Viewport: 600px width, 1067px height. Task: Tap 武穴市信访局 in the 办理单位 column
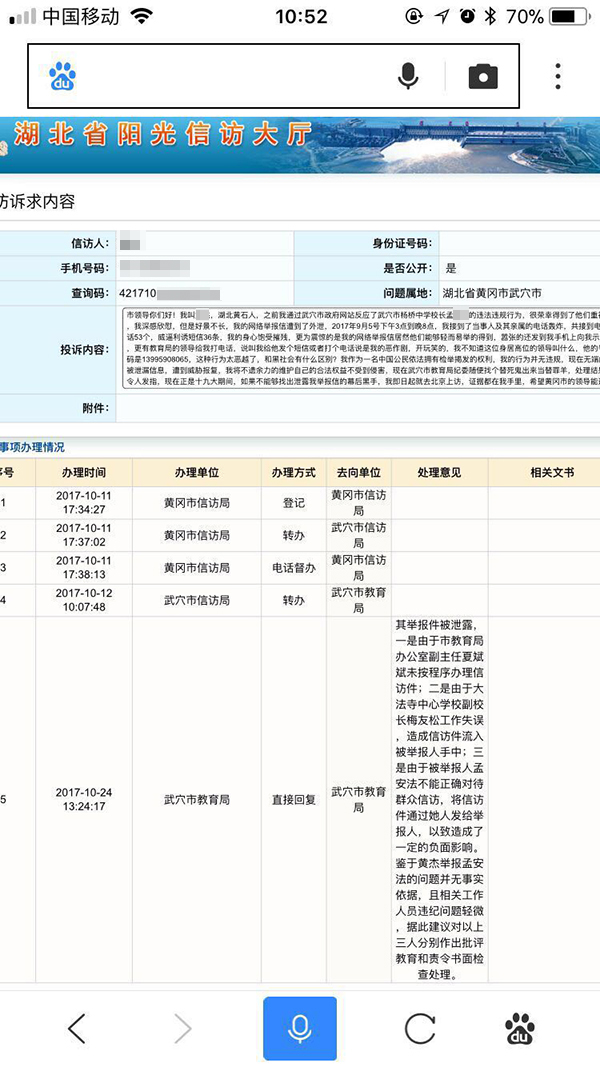click(x=197, y=600)
